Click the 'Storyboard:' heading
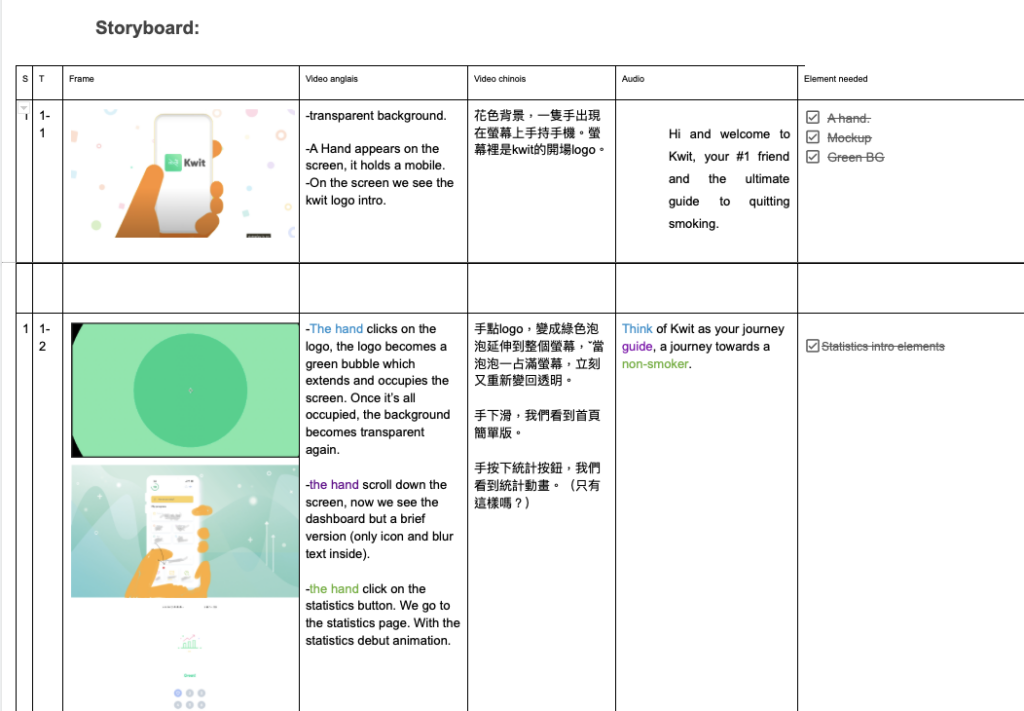Viewport: 1024px width, 711px height. [x=147, y=28]
